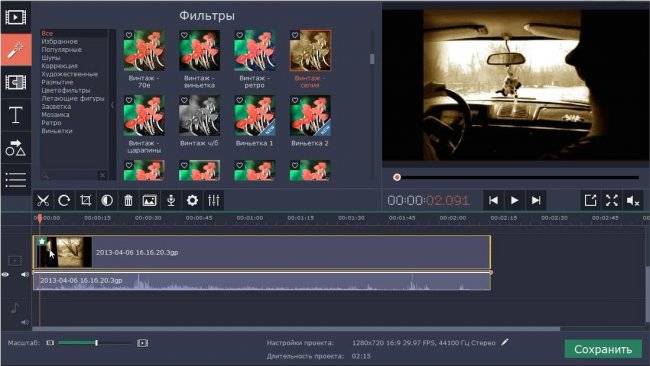Image resolution: width=650 pixels, height=366 pixels.
Task: Select the audio waveform clip
Action: pyautogui.click(x=262, y=281)
